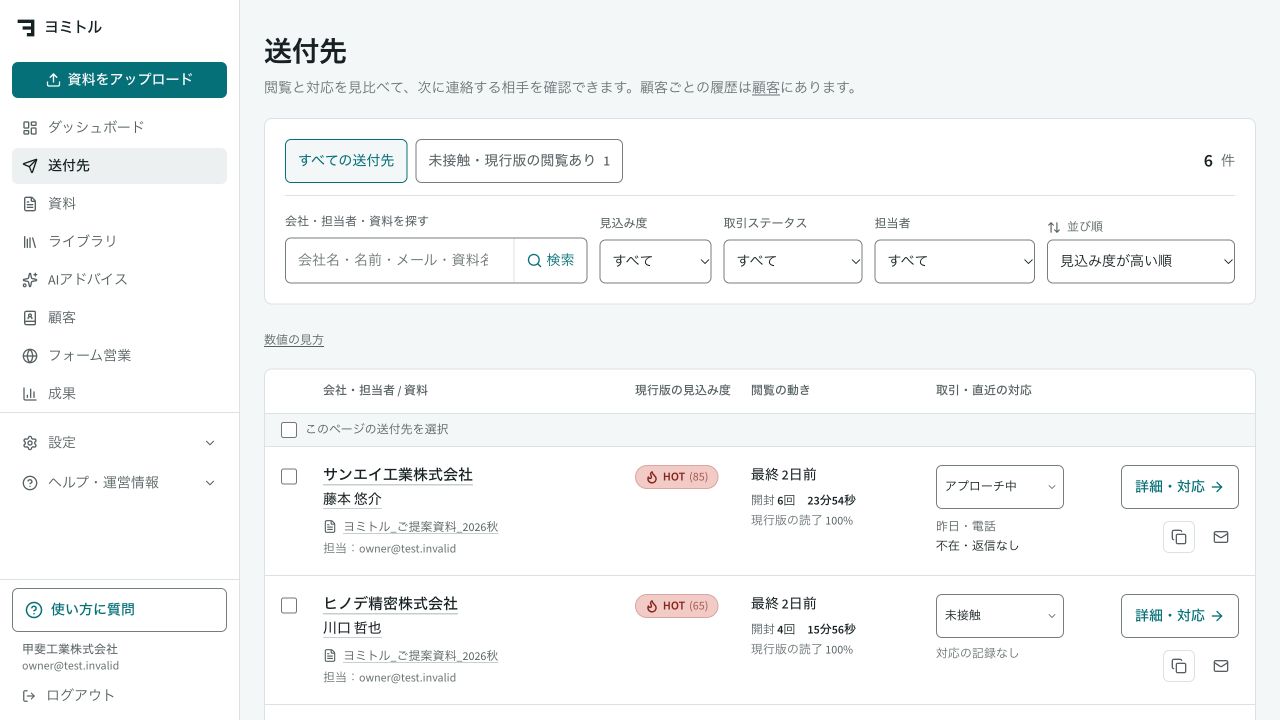Click the 顧客 contact icon

click(x=30, y=318)
